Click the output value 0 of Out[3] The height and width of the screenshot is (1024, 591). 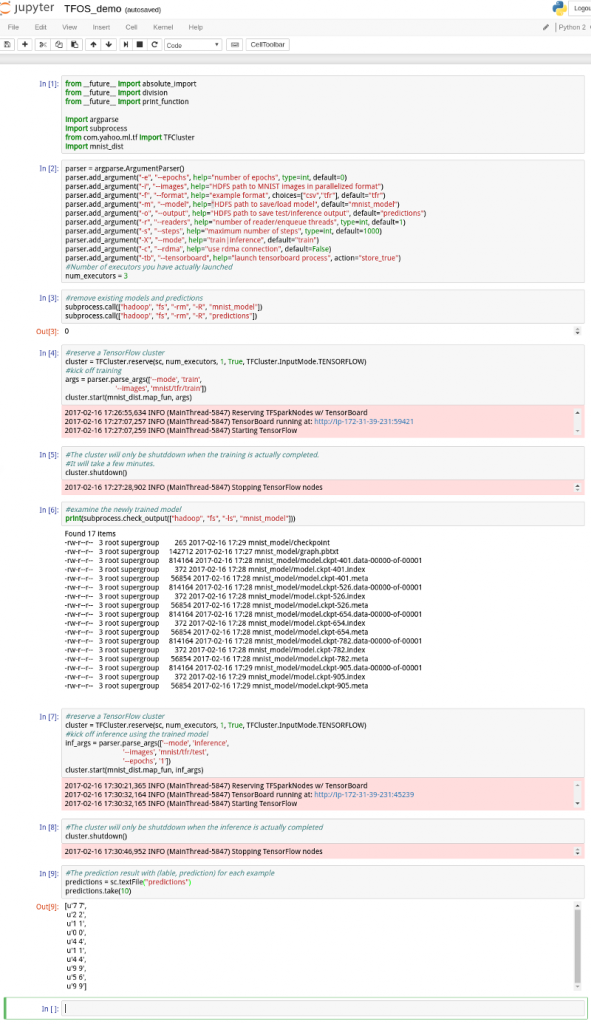[x=67, y=331]
